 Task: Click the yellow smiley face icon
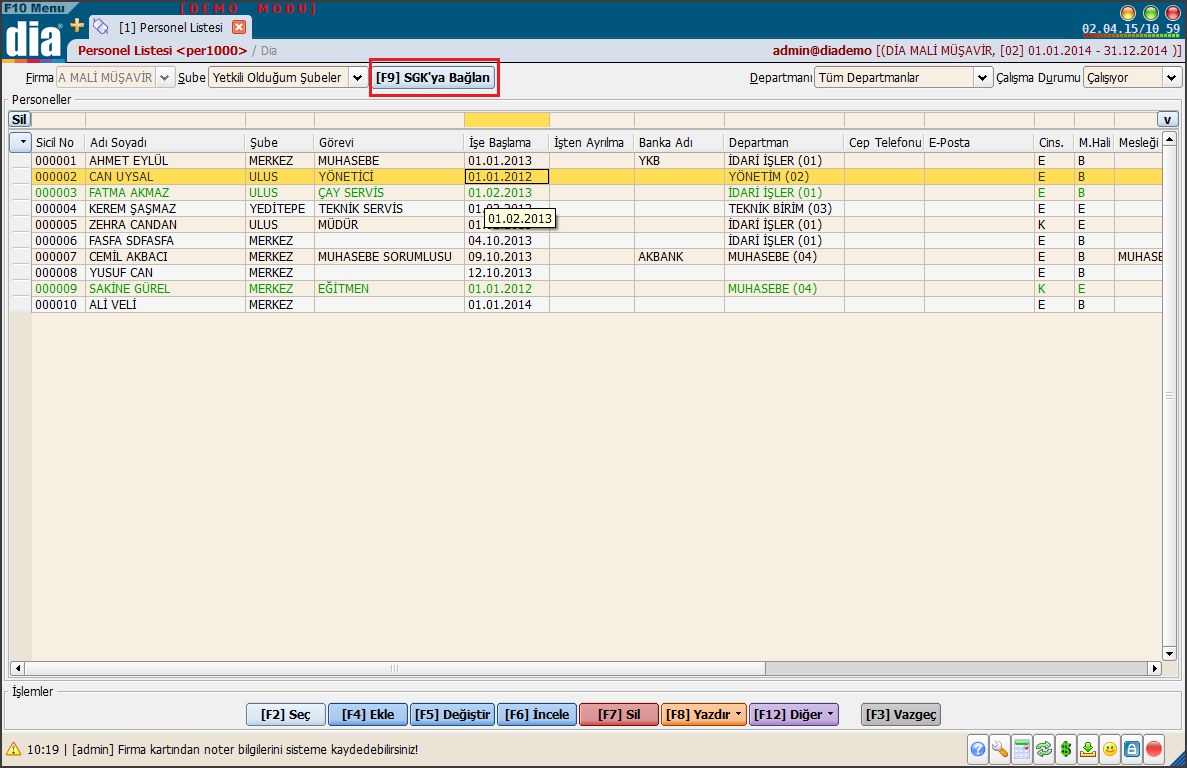(1110, 749)
